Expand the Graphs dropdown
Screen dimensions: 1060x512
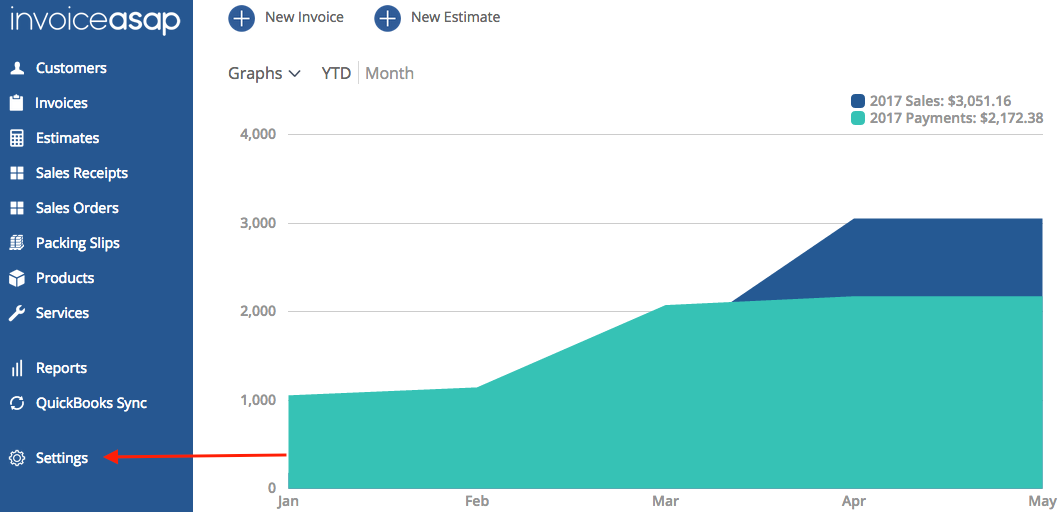[264, 73]
